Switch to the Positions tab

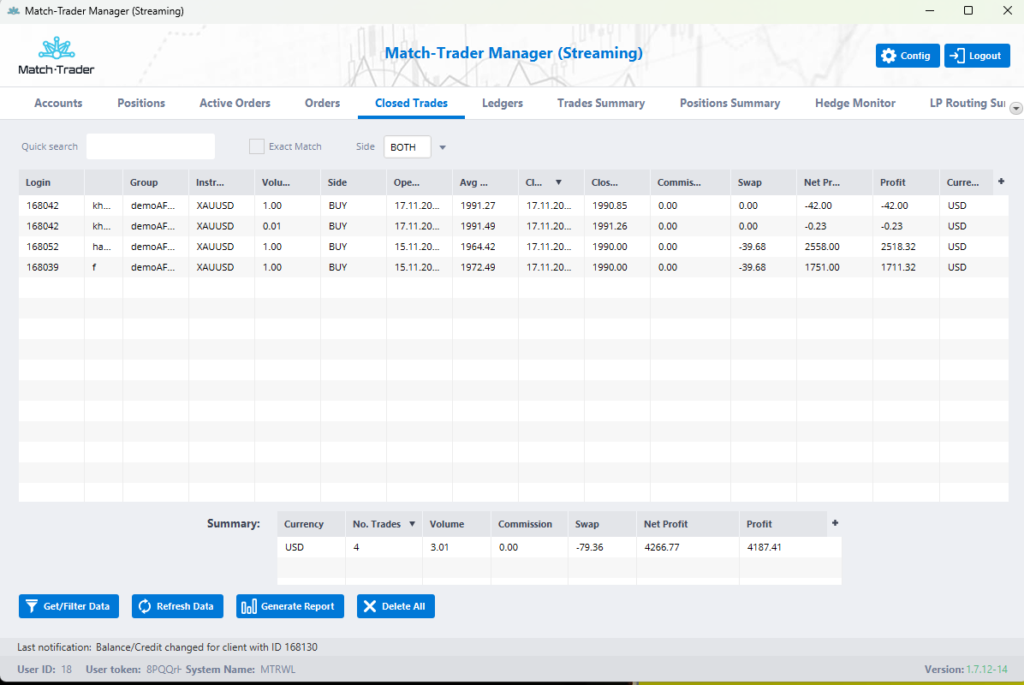141,103
